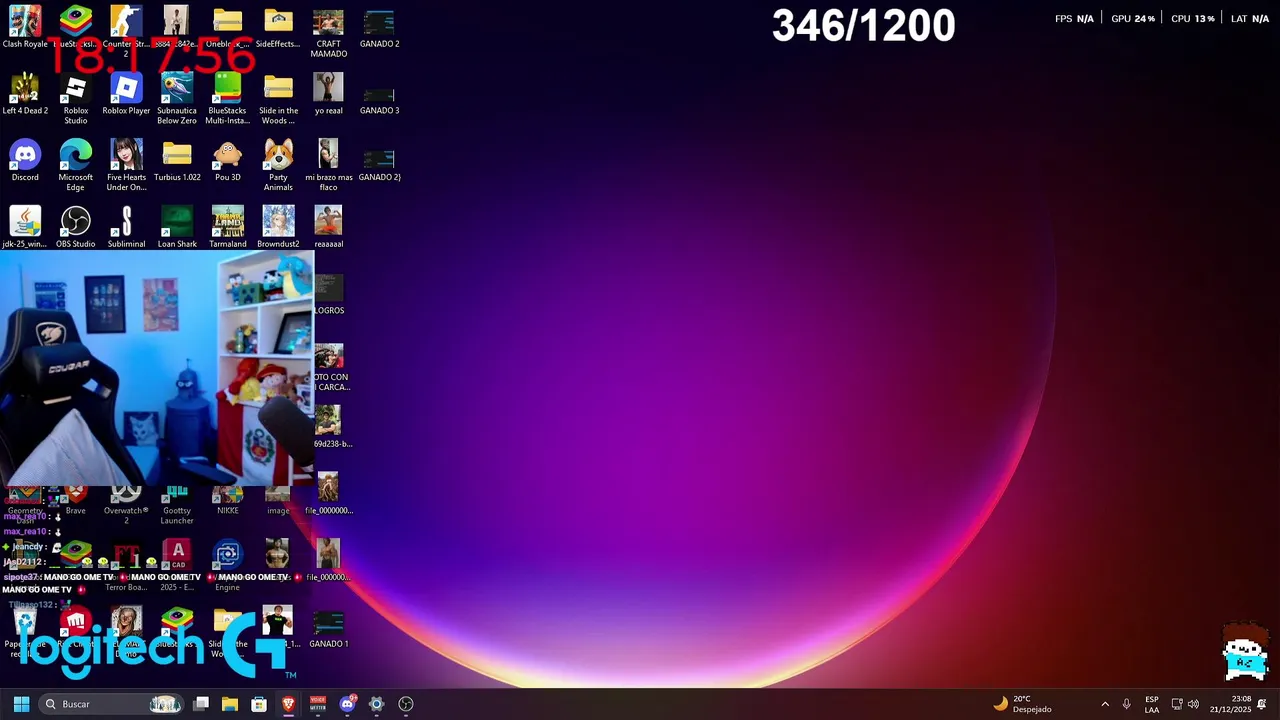Open the Settings gear in the taskbar
Screen dimensions: 1280x720
coord(376,704)
